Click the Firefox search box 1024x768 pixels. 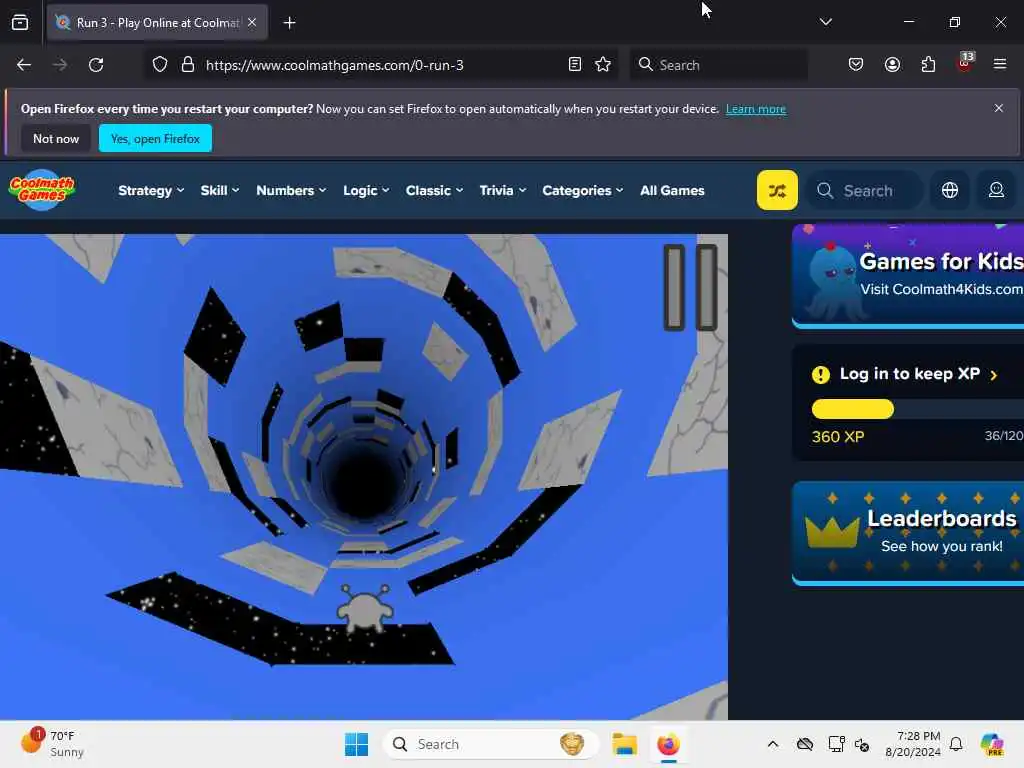pos(718,65)
